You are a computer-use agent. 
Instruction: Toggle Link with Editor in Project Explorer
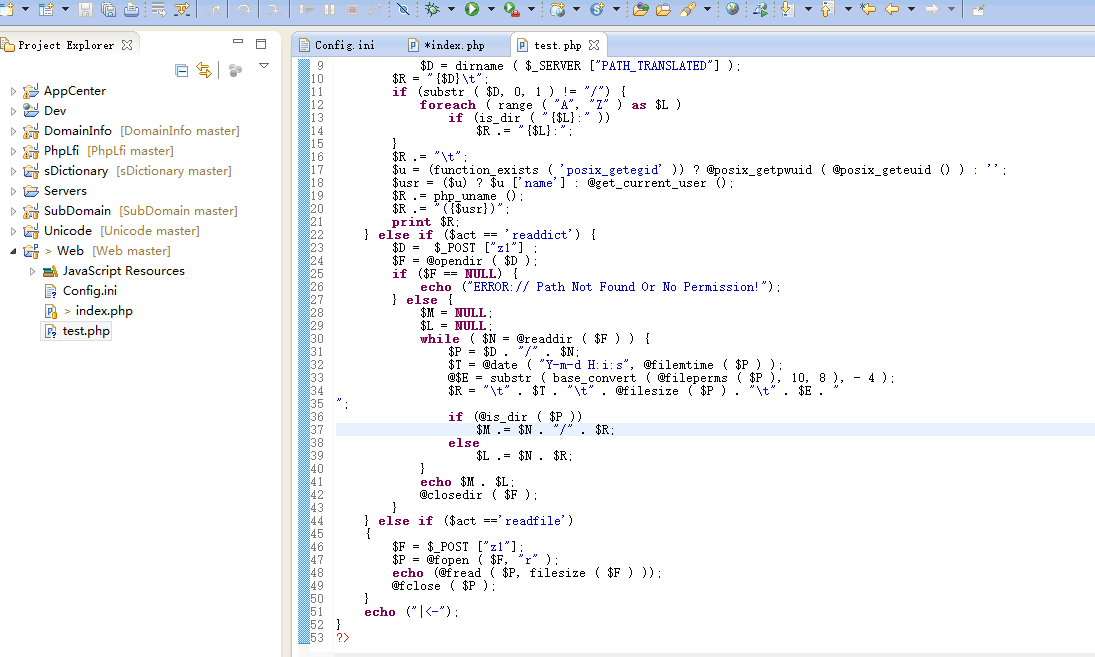[204, 70]
